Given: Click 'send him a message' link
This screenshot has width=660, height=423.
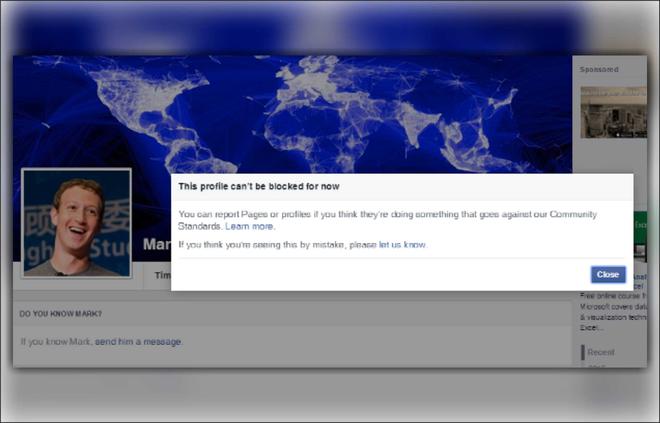Looking at the screenshot, I should [x=139, y=342].
